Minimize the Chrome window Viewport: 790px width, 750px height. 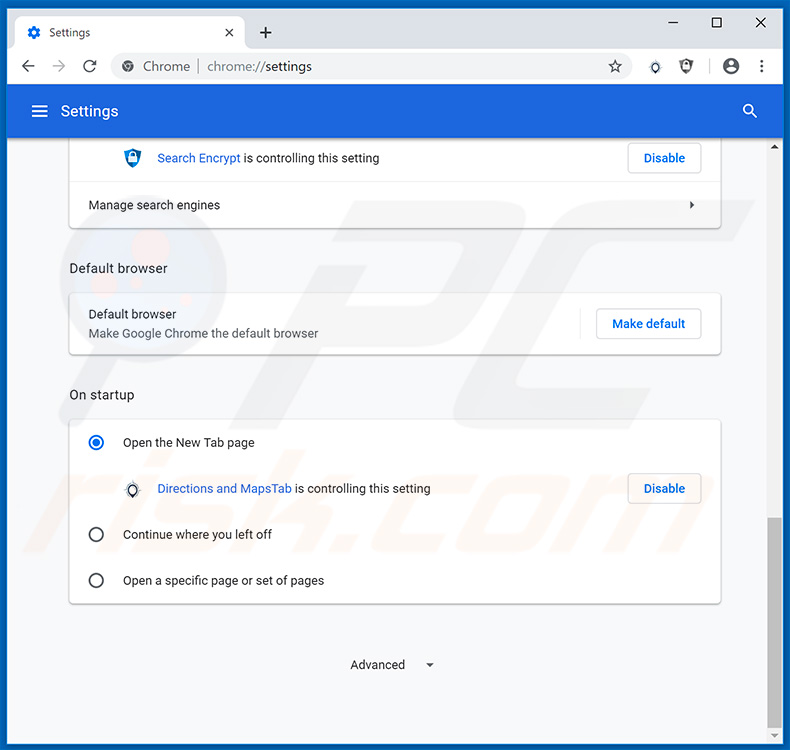tap(673, 23)
